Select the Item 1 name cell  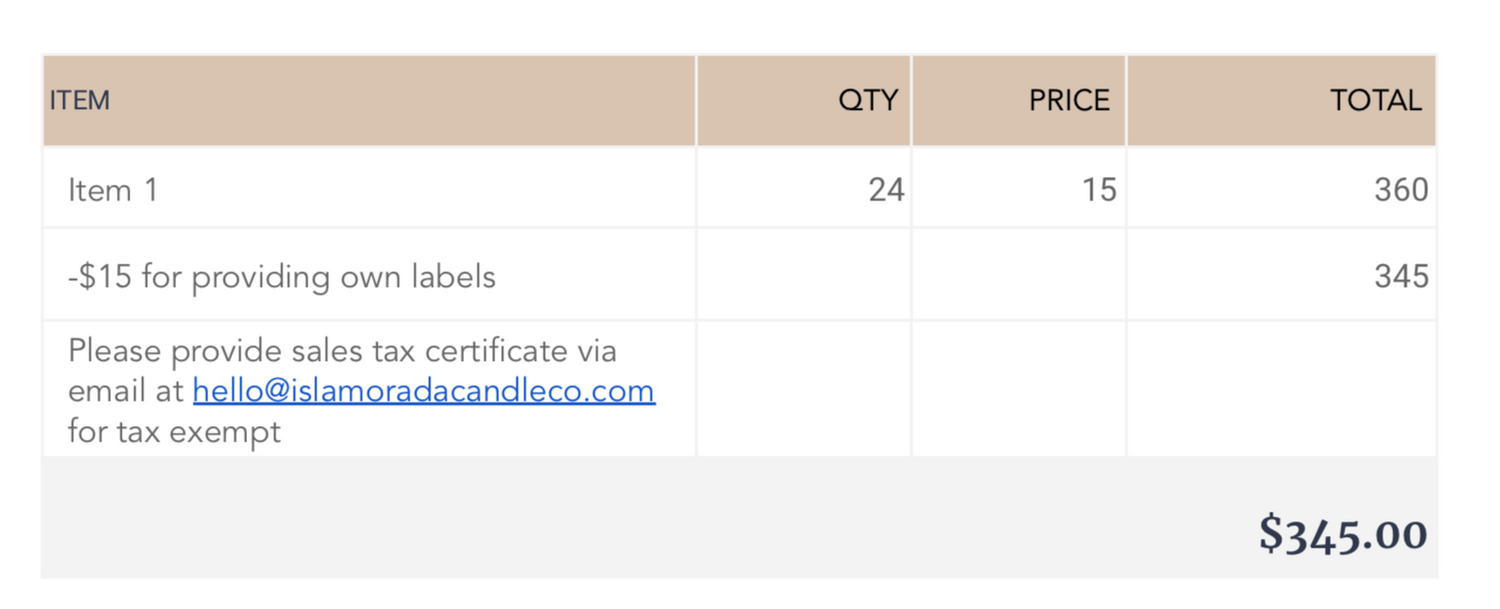point(369,188)
